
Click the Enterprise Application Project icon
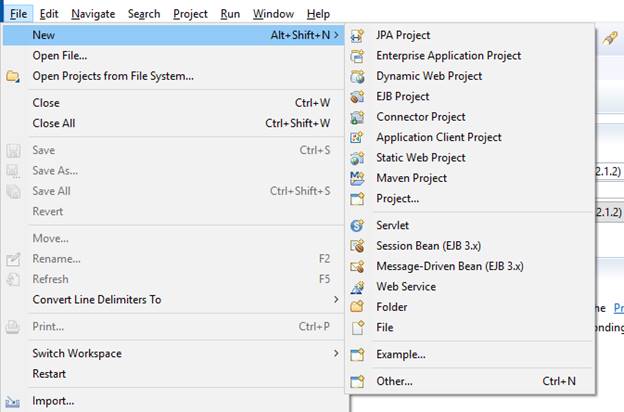[358, 56]
